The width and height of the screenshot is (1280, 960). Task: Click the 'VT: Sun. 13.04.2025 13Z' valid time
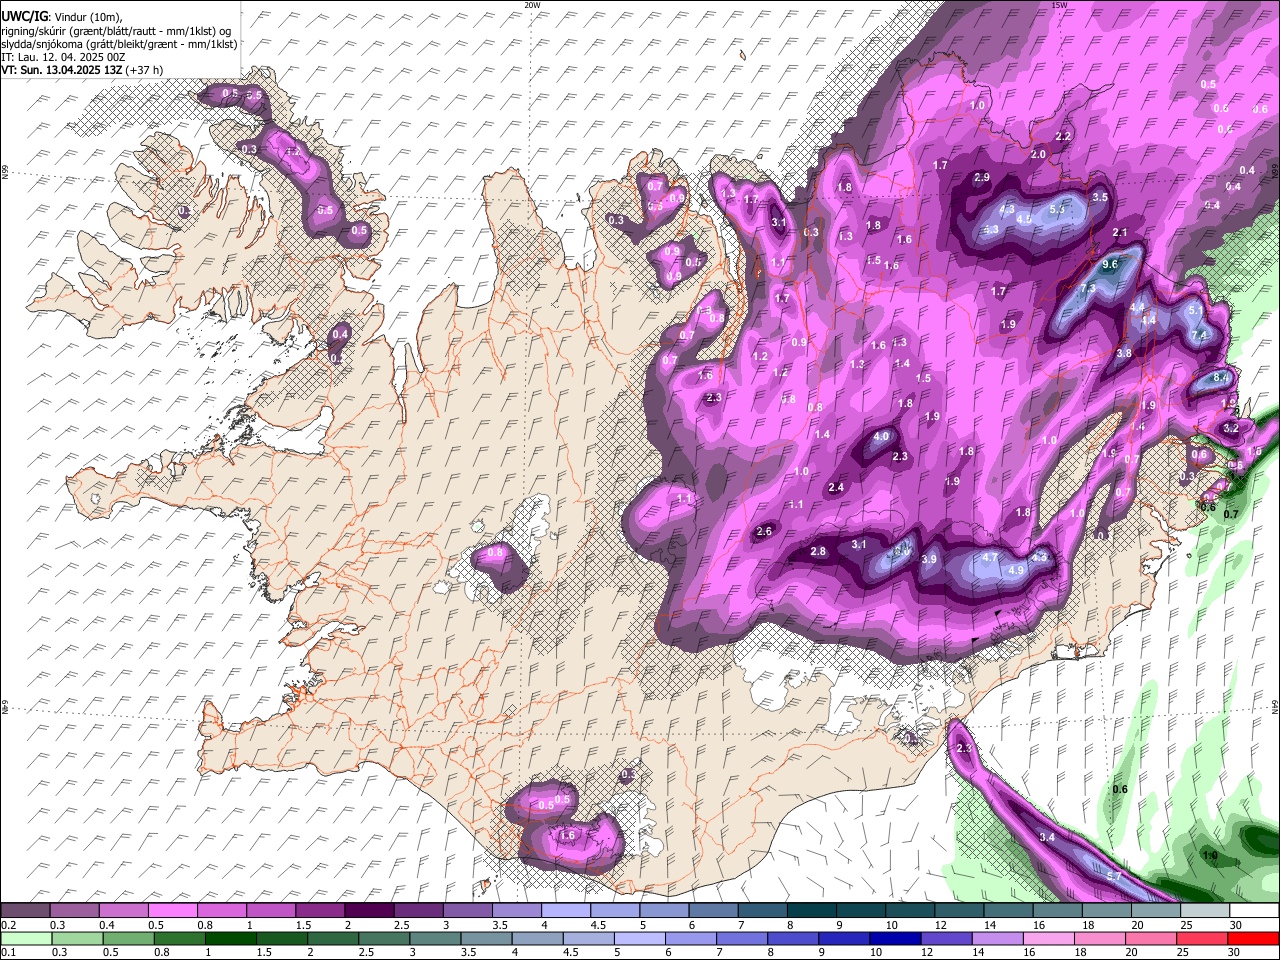(x=62, y=70)
